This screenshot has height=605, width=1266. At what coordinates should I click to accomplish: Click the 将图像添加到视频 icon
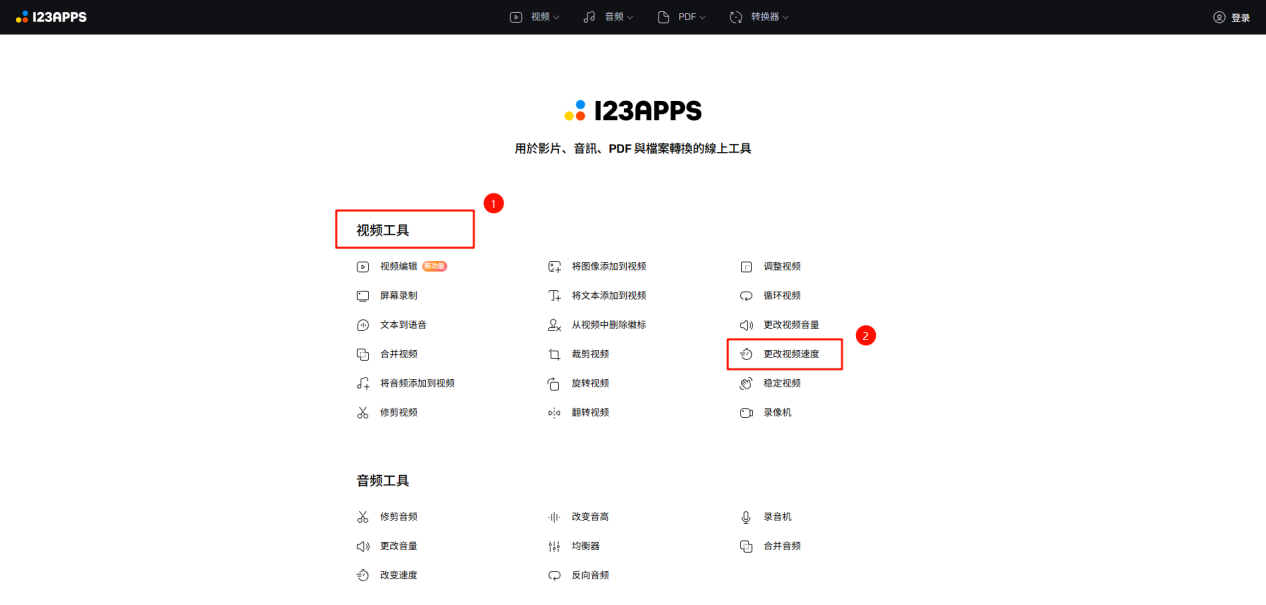click(x=554, y=267)
